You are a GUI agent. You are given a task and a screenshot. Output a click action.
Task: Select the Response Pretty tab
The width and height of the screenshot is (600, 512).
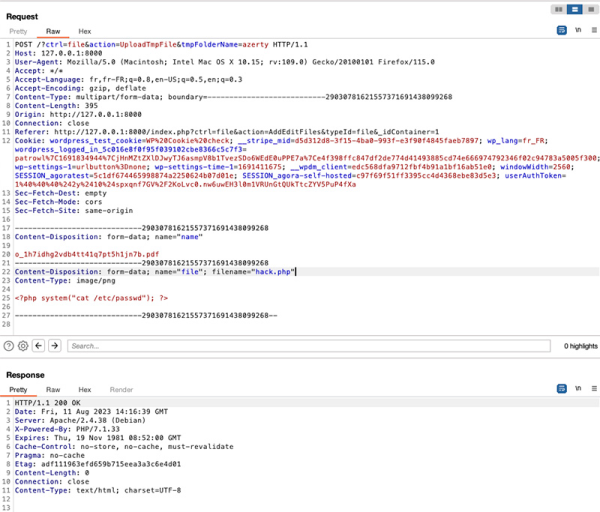[x=18, y=390]
